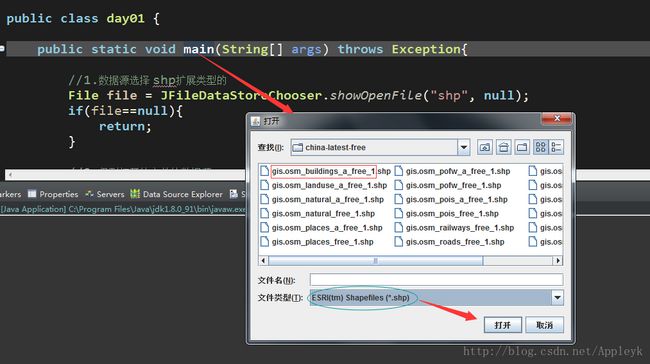Switch to Details view icon
Screen dimensions: 650x364
coord(556,147)
